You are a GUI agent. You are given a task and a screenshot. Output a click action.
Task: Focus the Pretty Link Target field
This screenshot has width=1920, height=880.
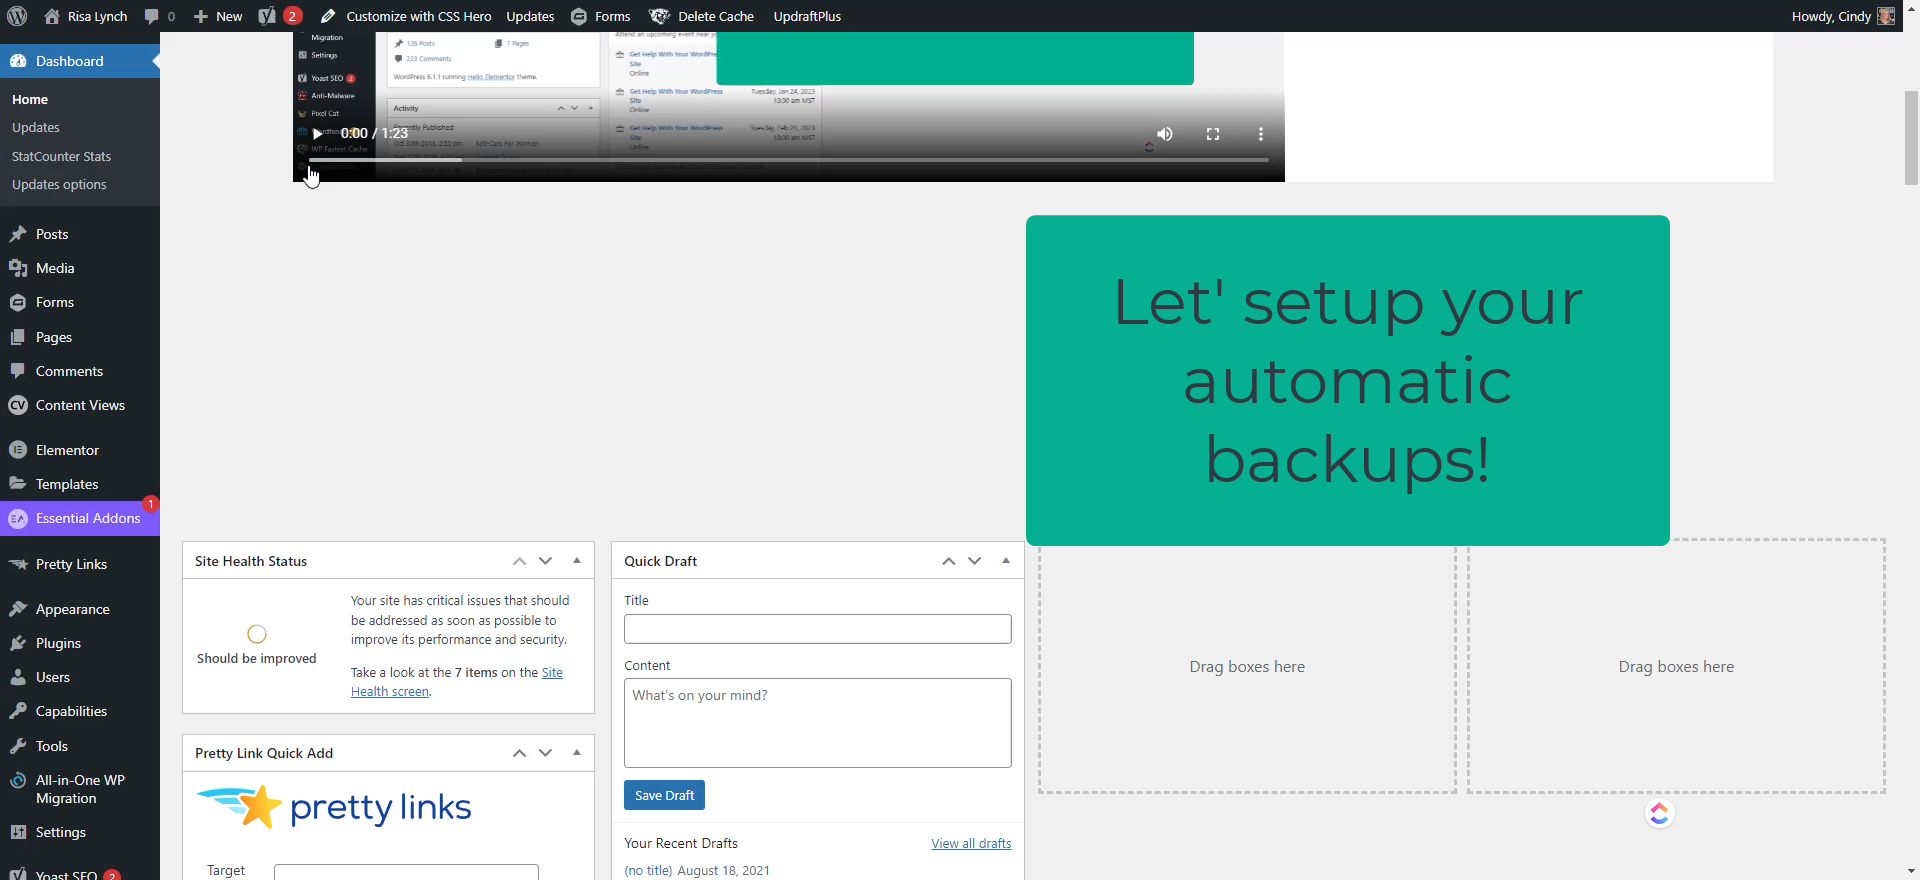pos(406,872)
